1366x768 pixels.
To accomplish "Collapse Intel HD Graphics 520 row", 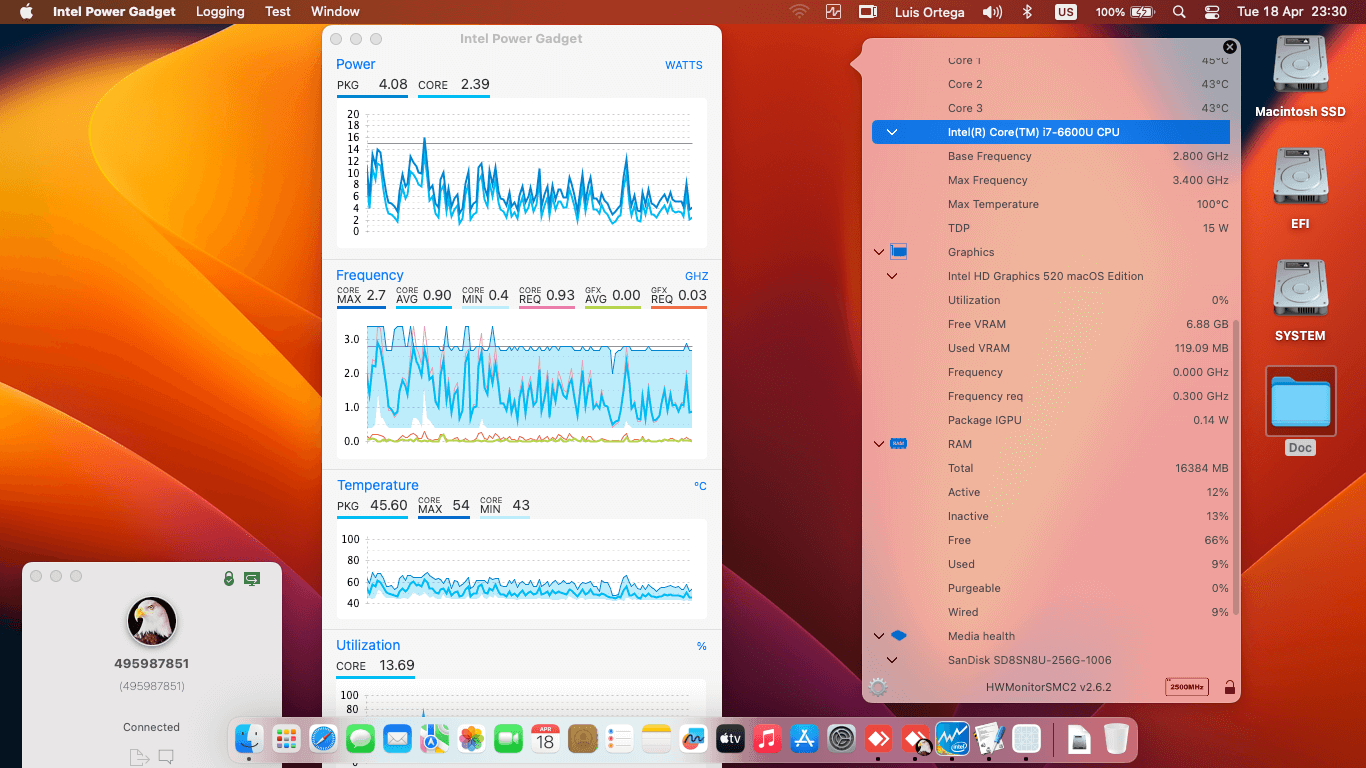I will coord(892,276).
